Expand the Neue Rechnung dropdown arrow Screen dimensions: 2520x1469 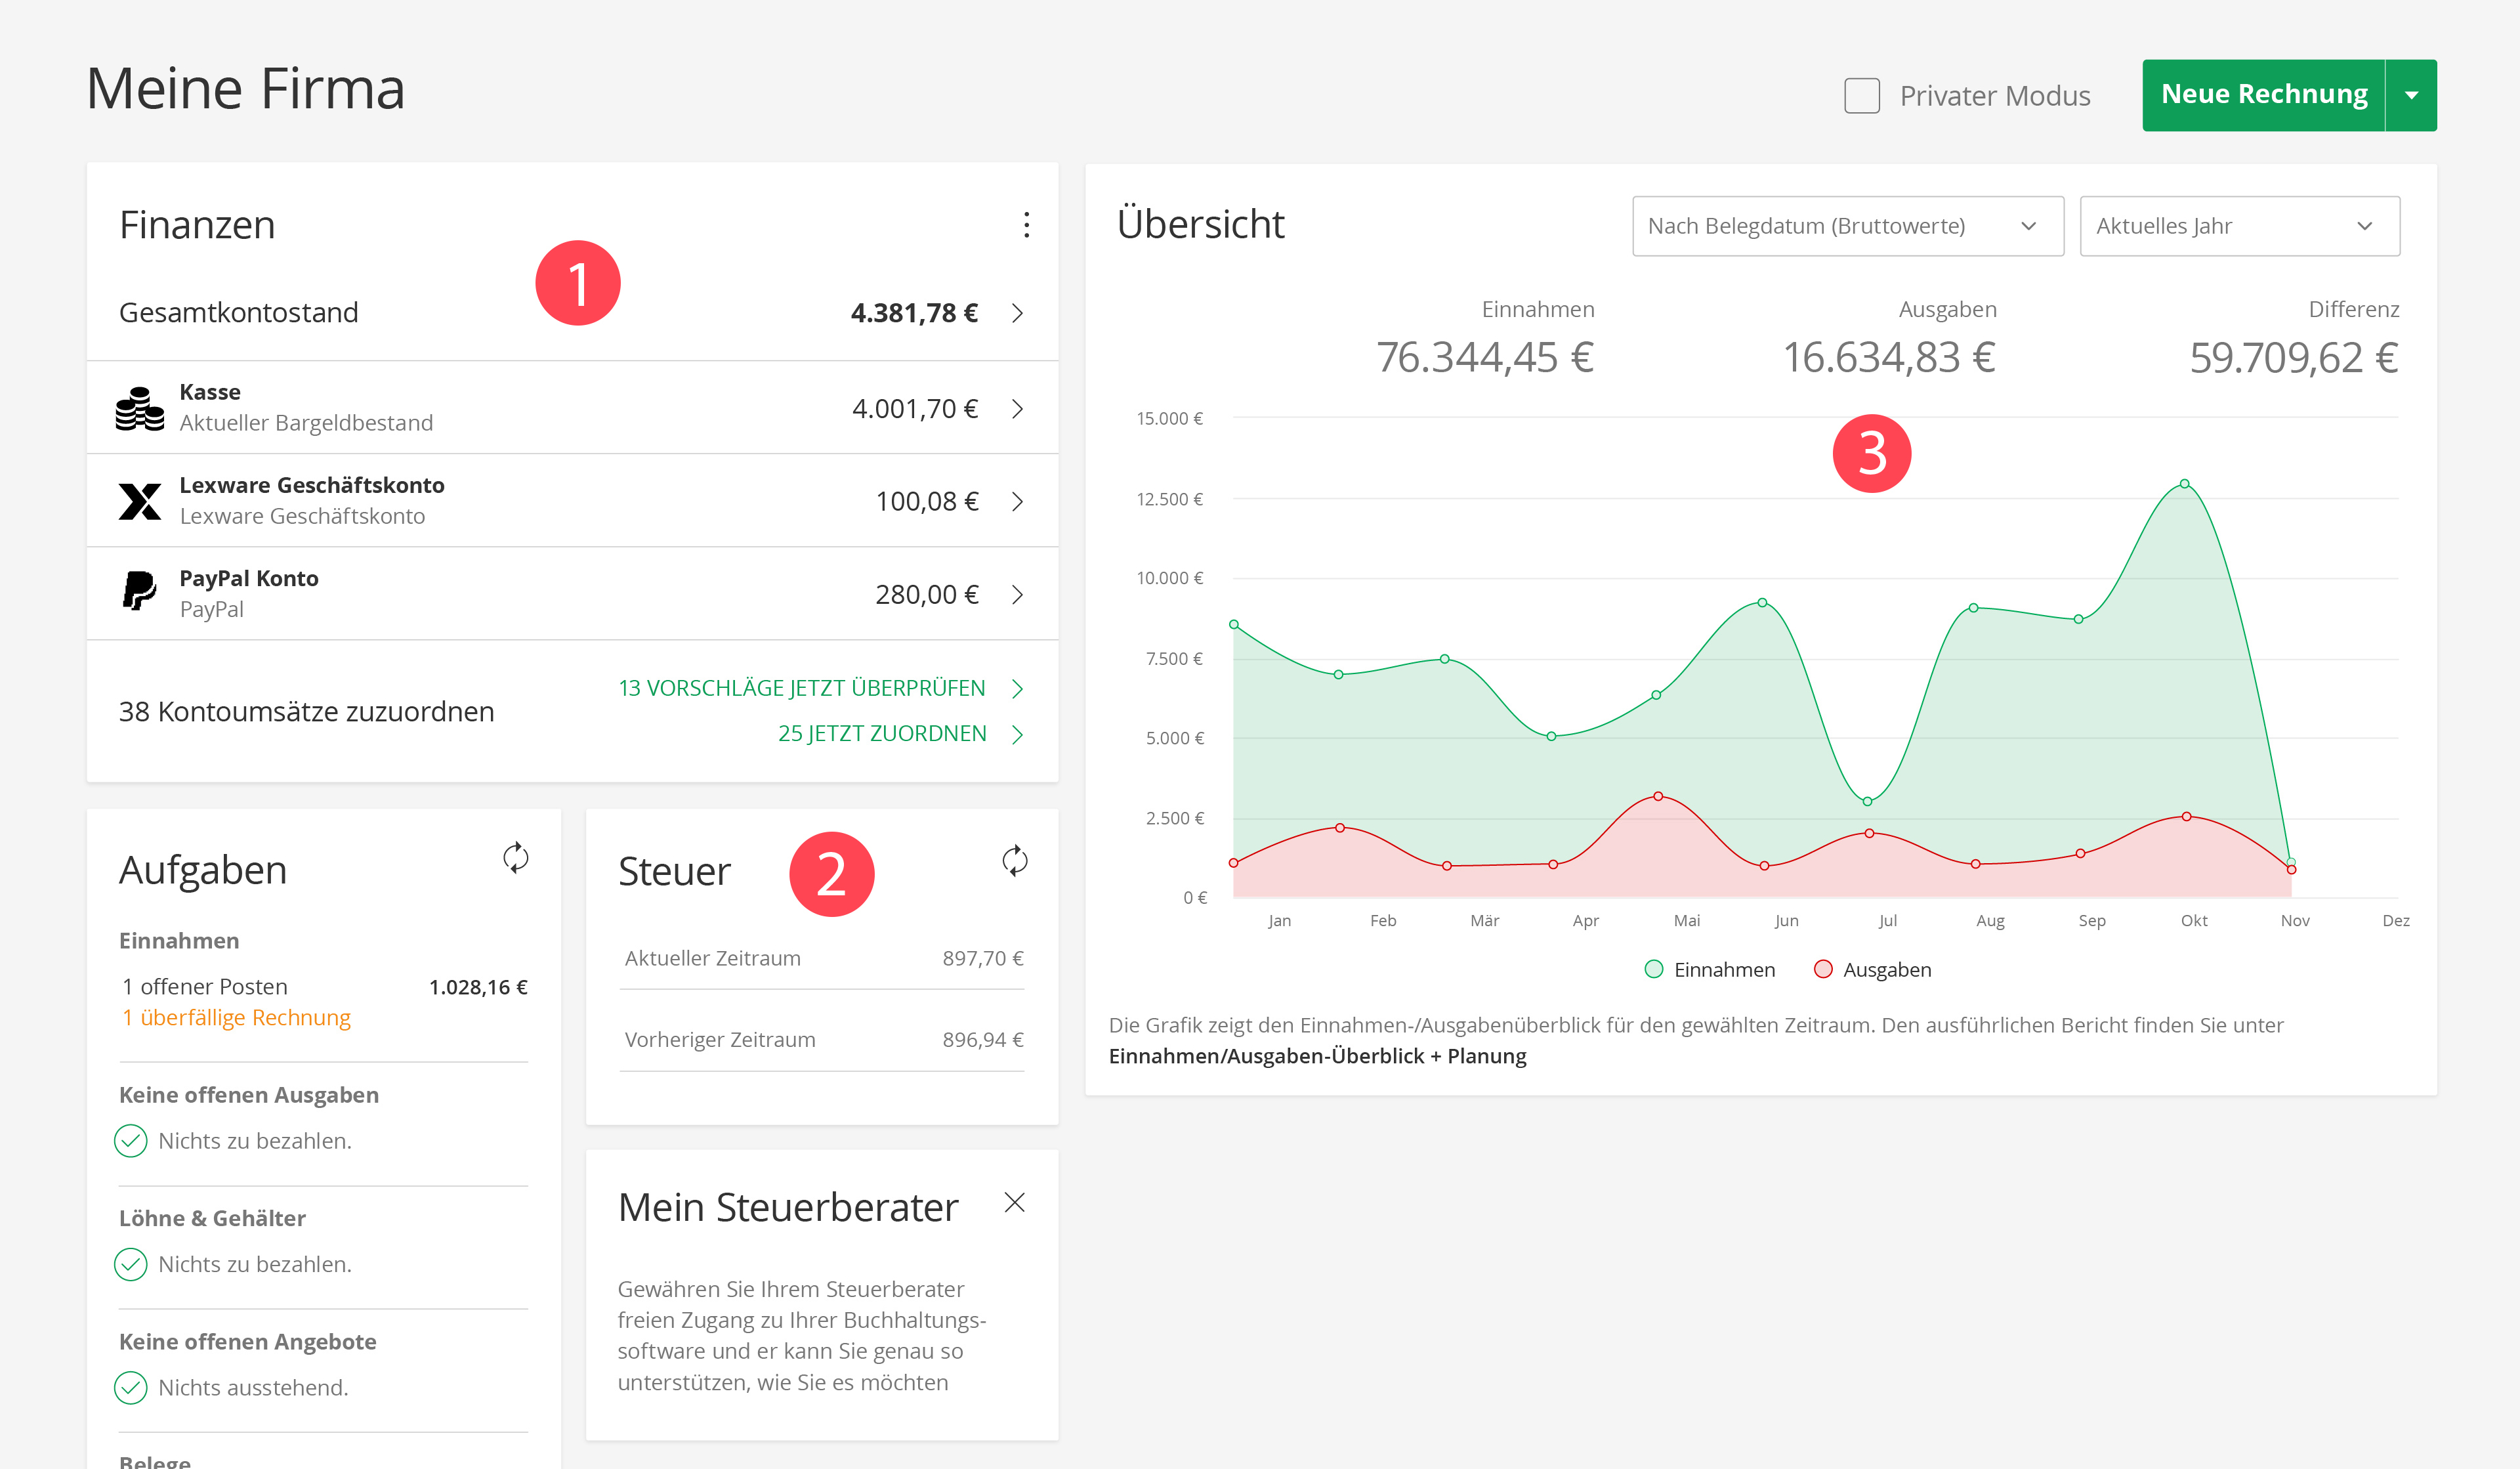[x=2411, y=96]
